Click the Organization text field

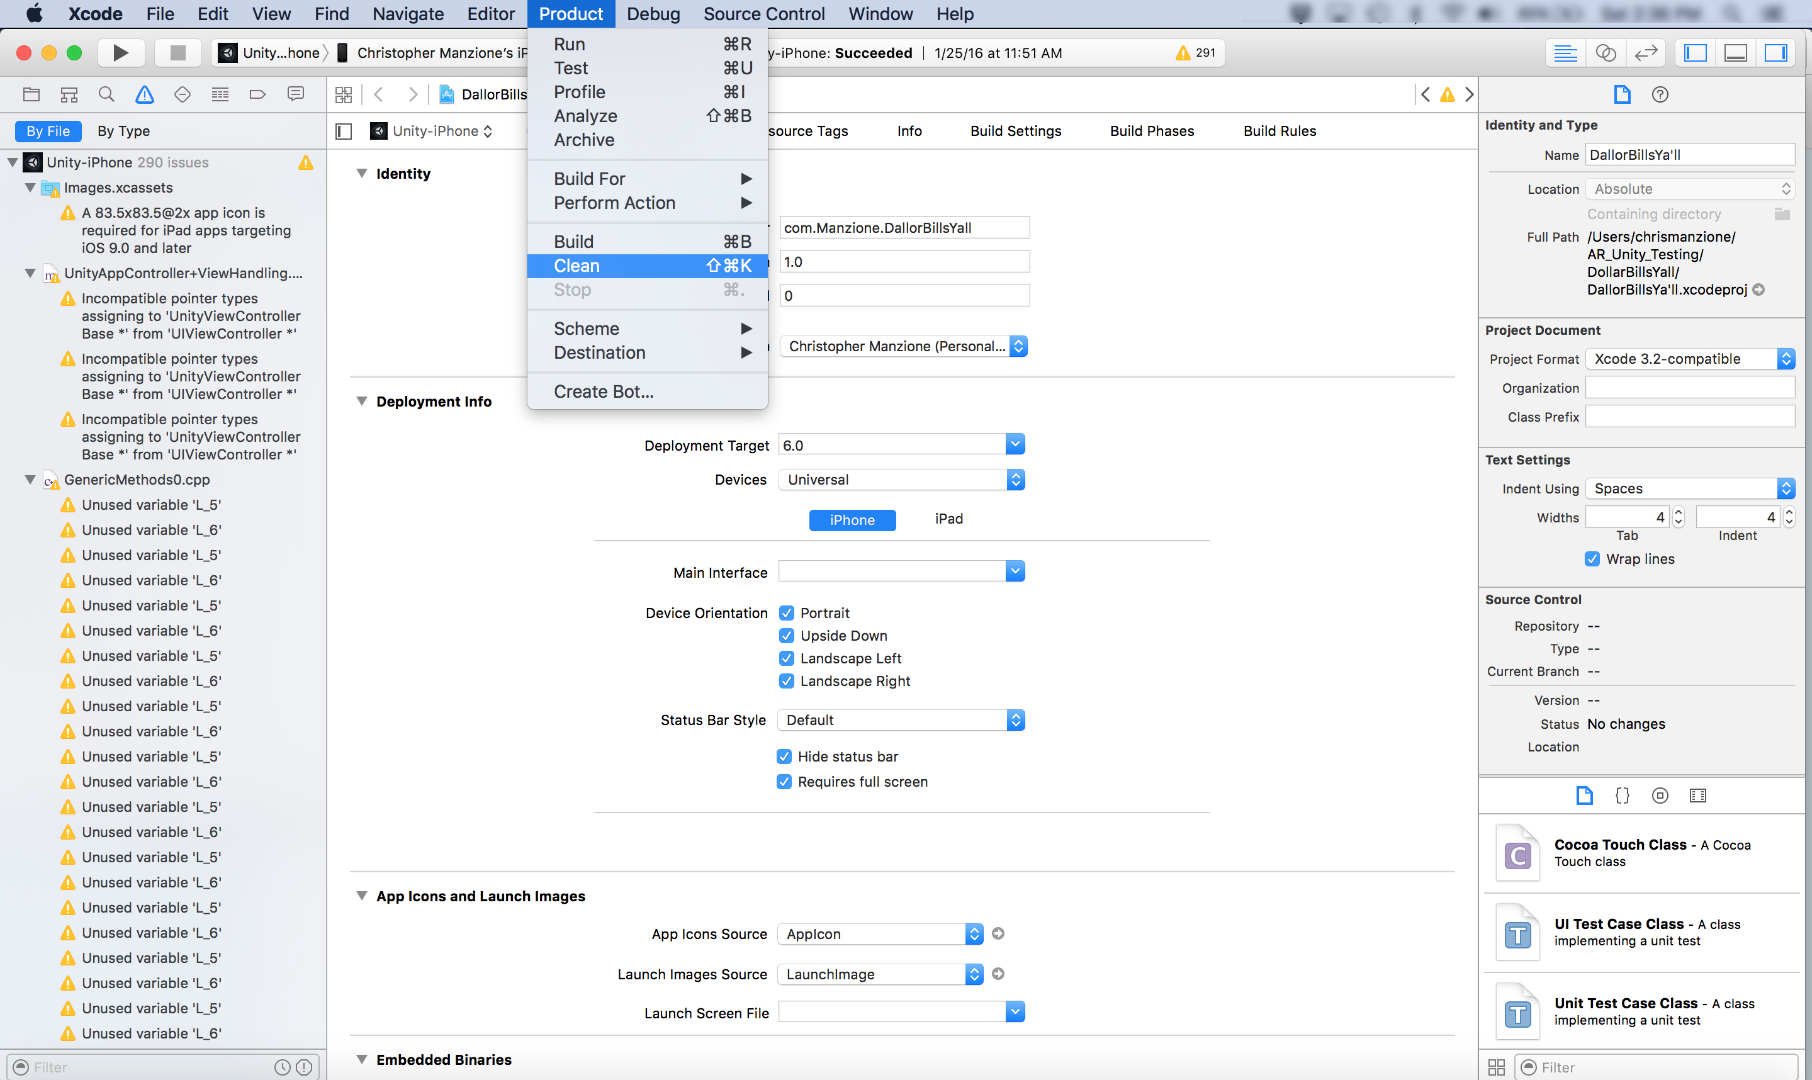[1690, 388]
